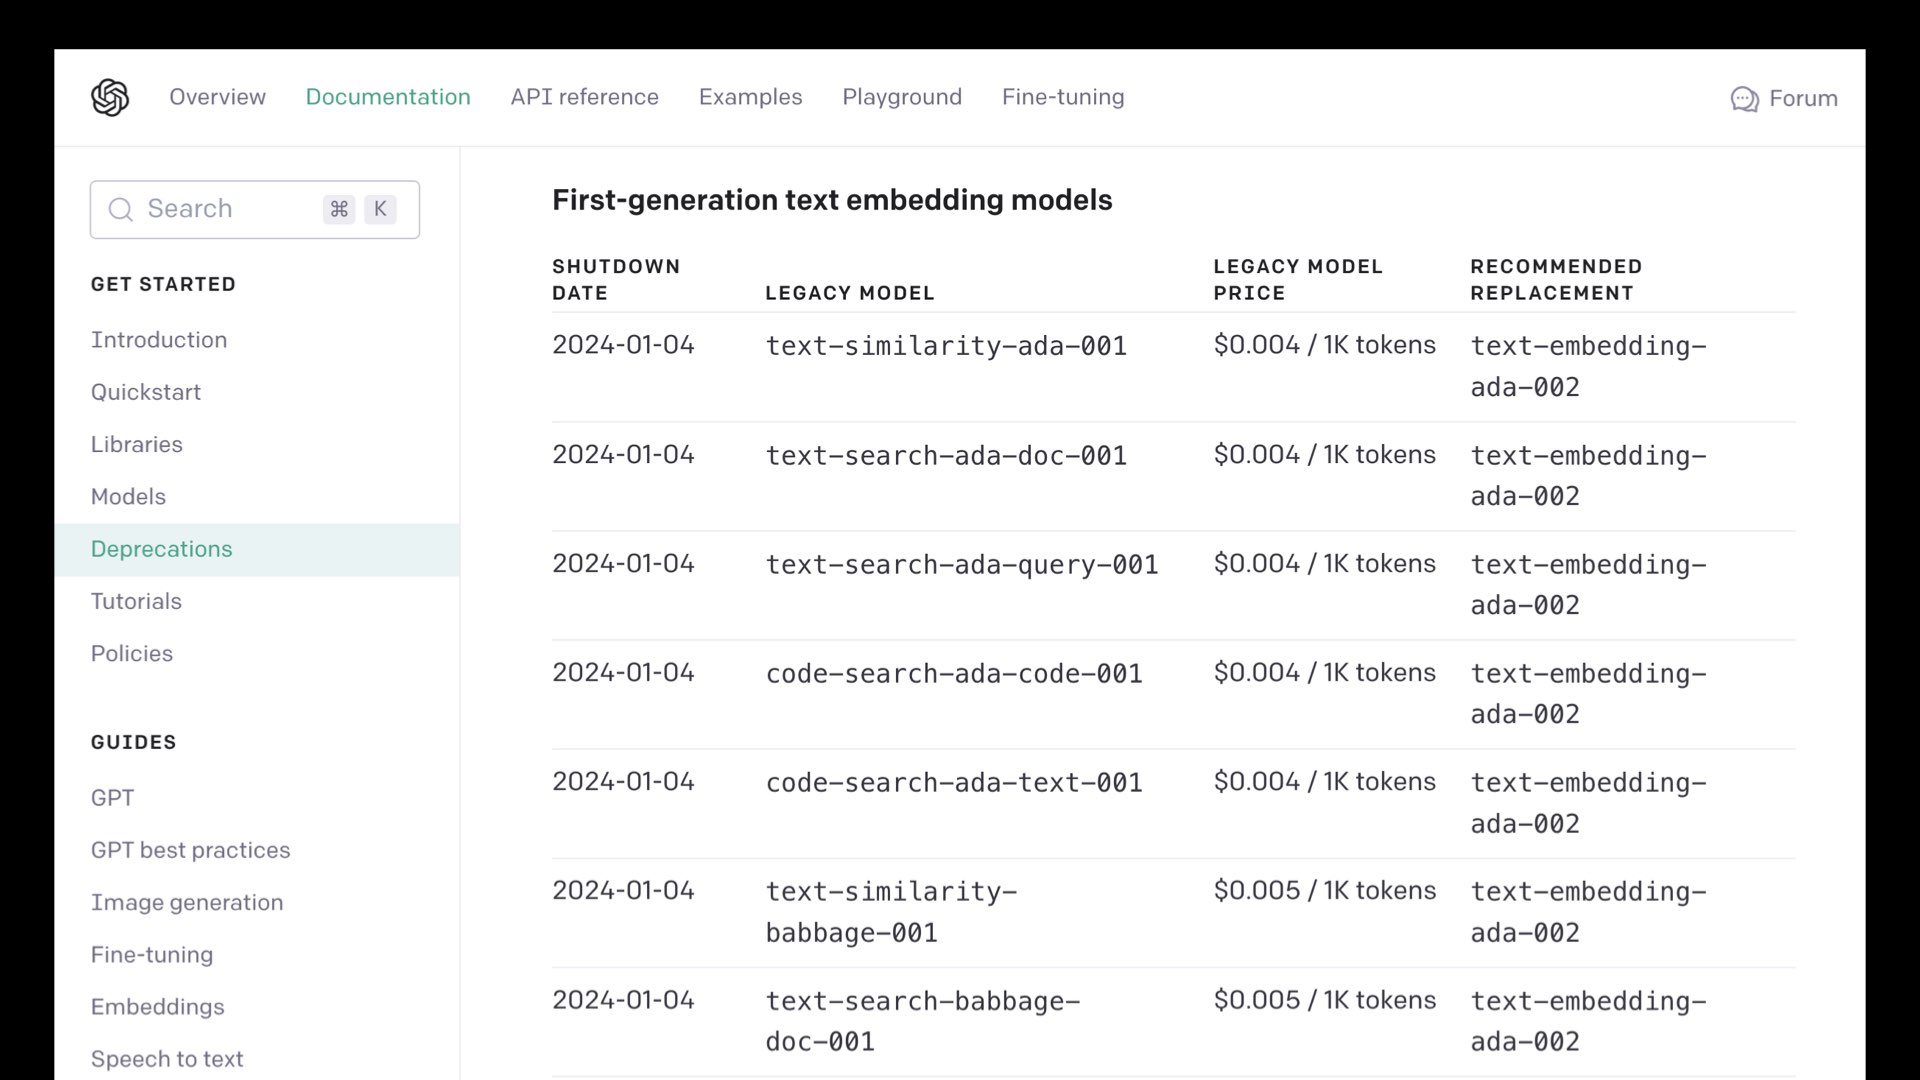Screen dimensions: 1920x1080
Task: Click the search magnifier icon
Action: [120, 208]
